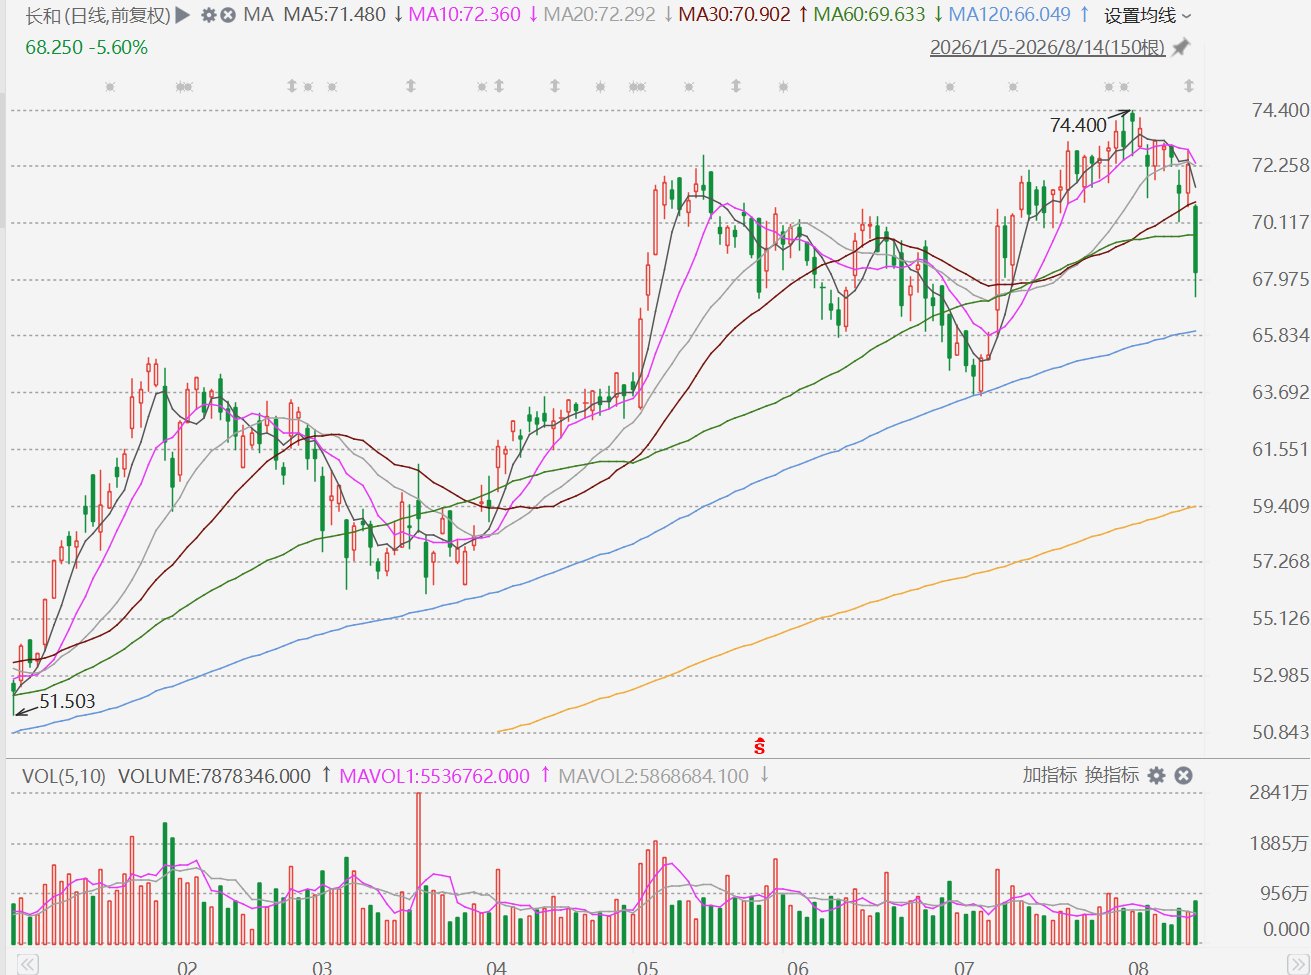Click the play triangle next to 长和(日线,前复权)
This screenshot has height=975, width=1311.
[x=182, y=15]
